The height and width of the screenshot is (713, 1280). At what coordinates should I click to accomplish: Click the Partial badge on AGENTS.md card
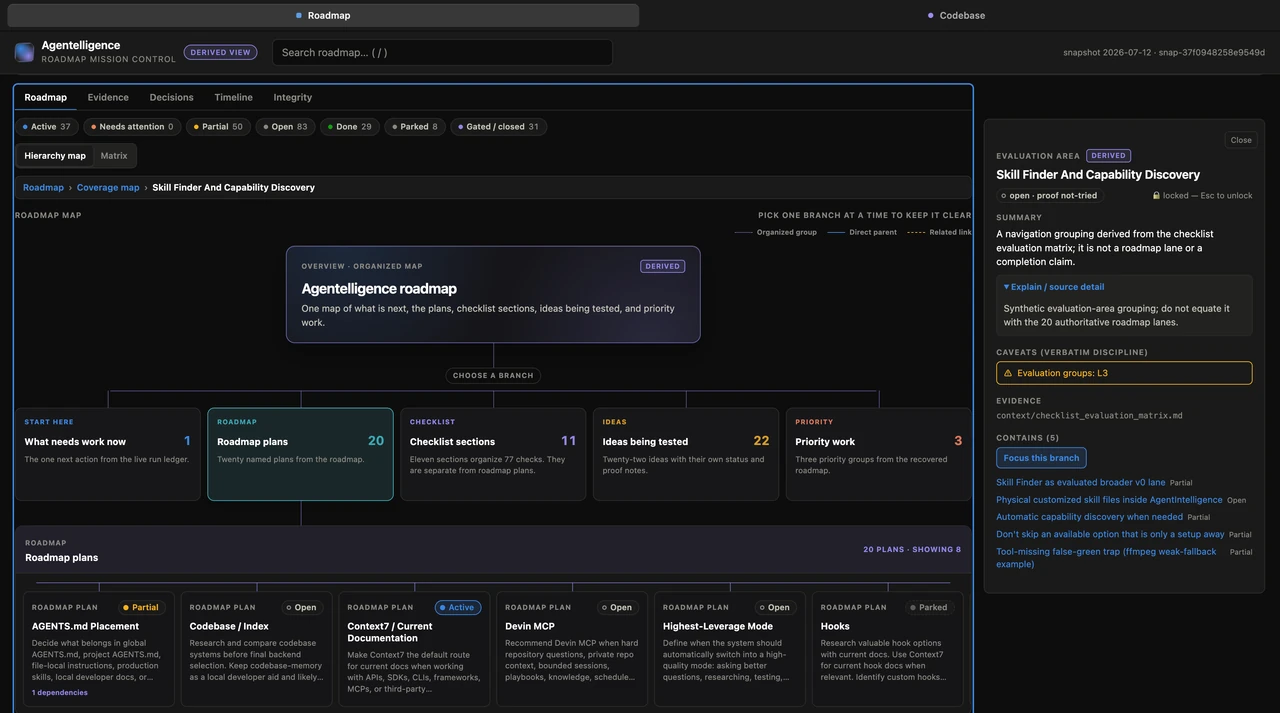click(141, 607)
